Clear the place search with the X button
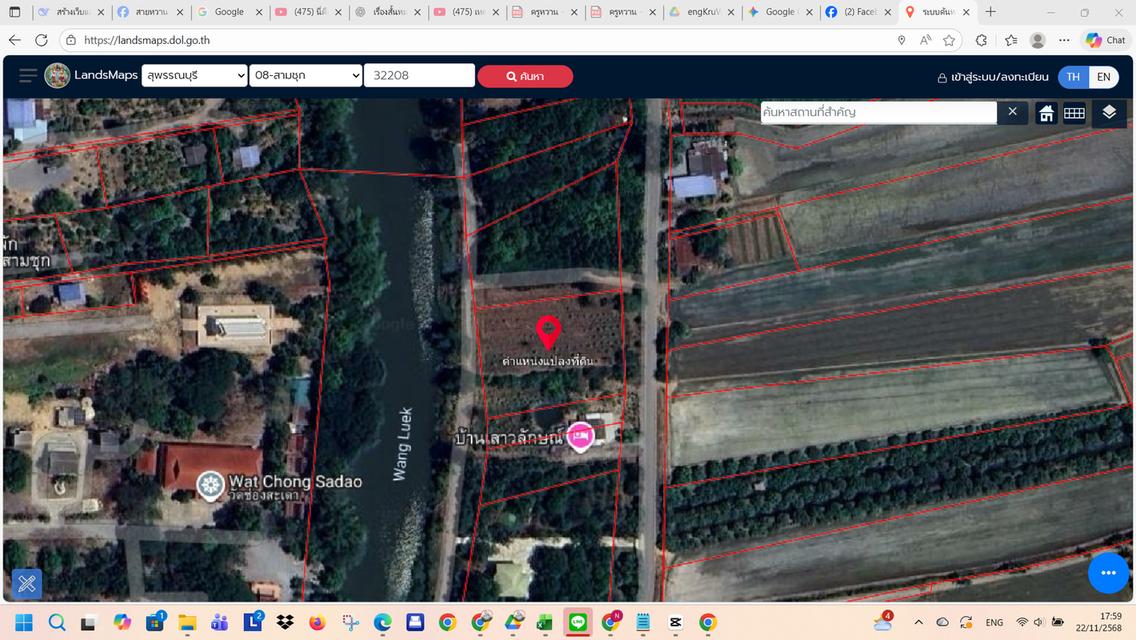 (x=1012, y=112)
